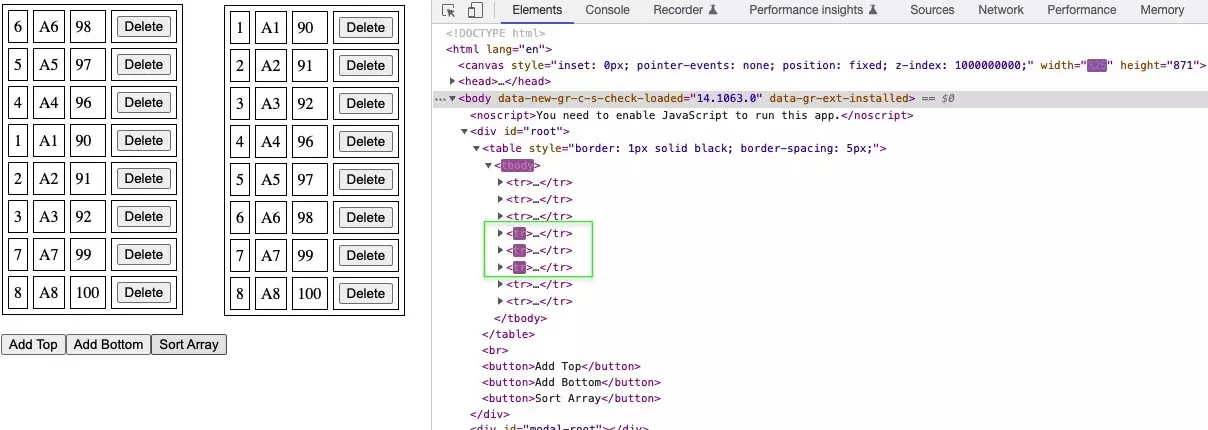Click cell 91 in the left table
The image size is (1208, 430).
[88, 178]
